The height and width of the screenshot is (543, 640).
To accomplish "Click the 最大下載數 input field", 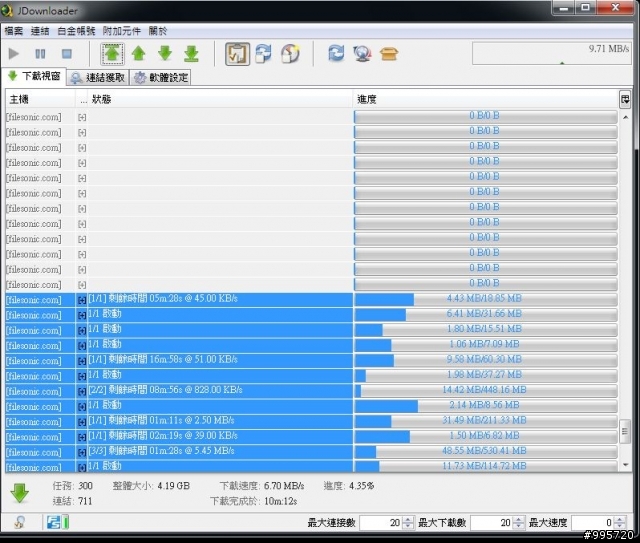I will (x=492, y=523).
